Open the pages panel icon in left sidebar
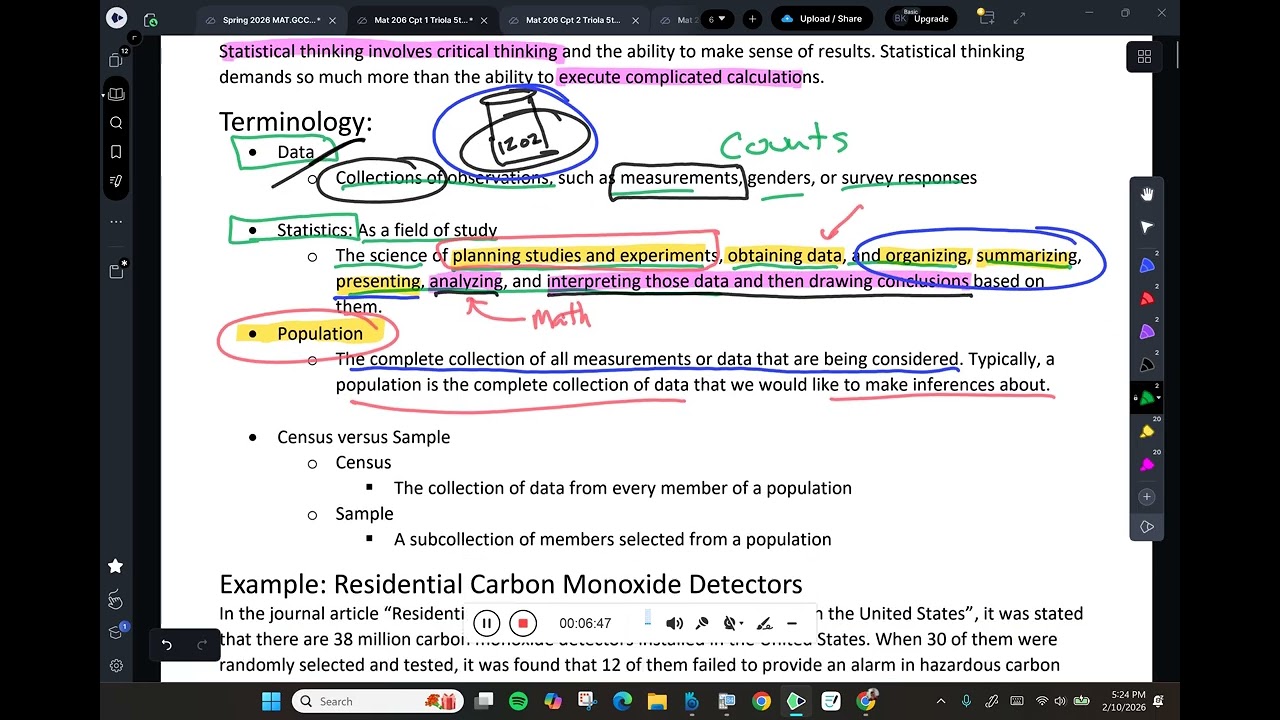Viewport: 1280px width, 720px height. pos(116,59)
